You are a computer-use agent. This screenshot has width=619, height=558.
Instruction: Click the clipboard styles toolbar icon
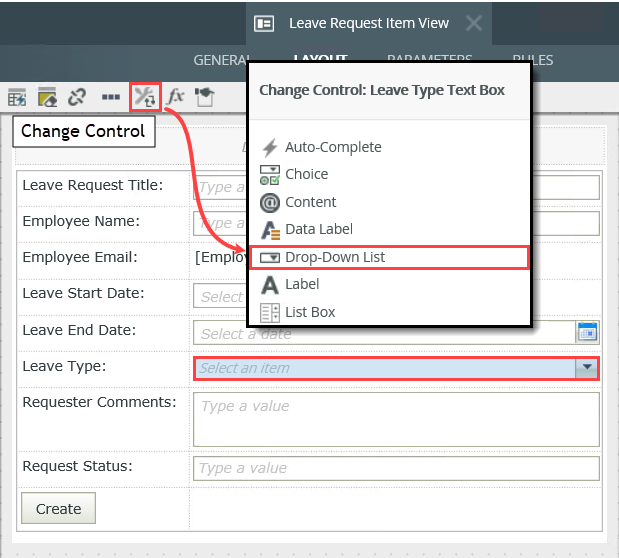pos(205,97)
